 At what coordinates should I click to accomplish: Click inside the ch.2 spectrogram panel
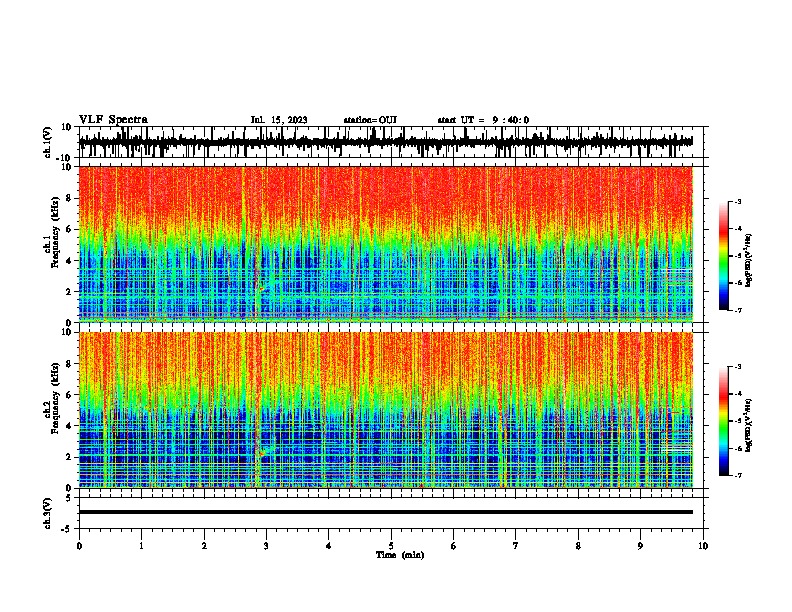tap(385, 410)
